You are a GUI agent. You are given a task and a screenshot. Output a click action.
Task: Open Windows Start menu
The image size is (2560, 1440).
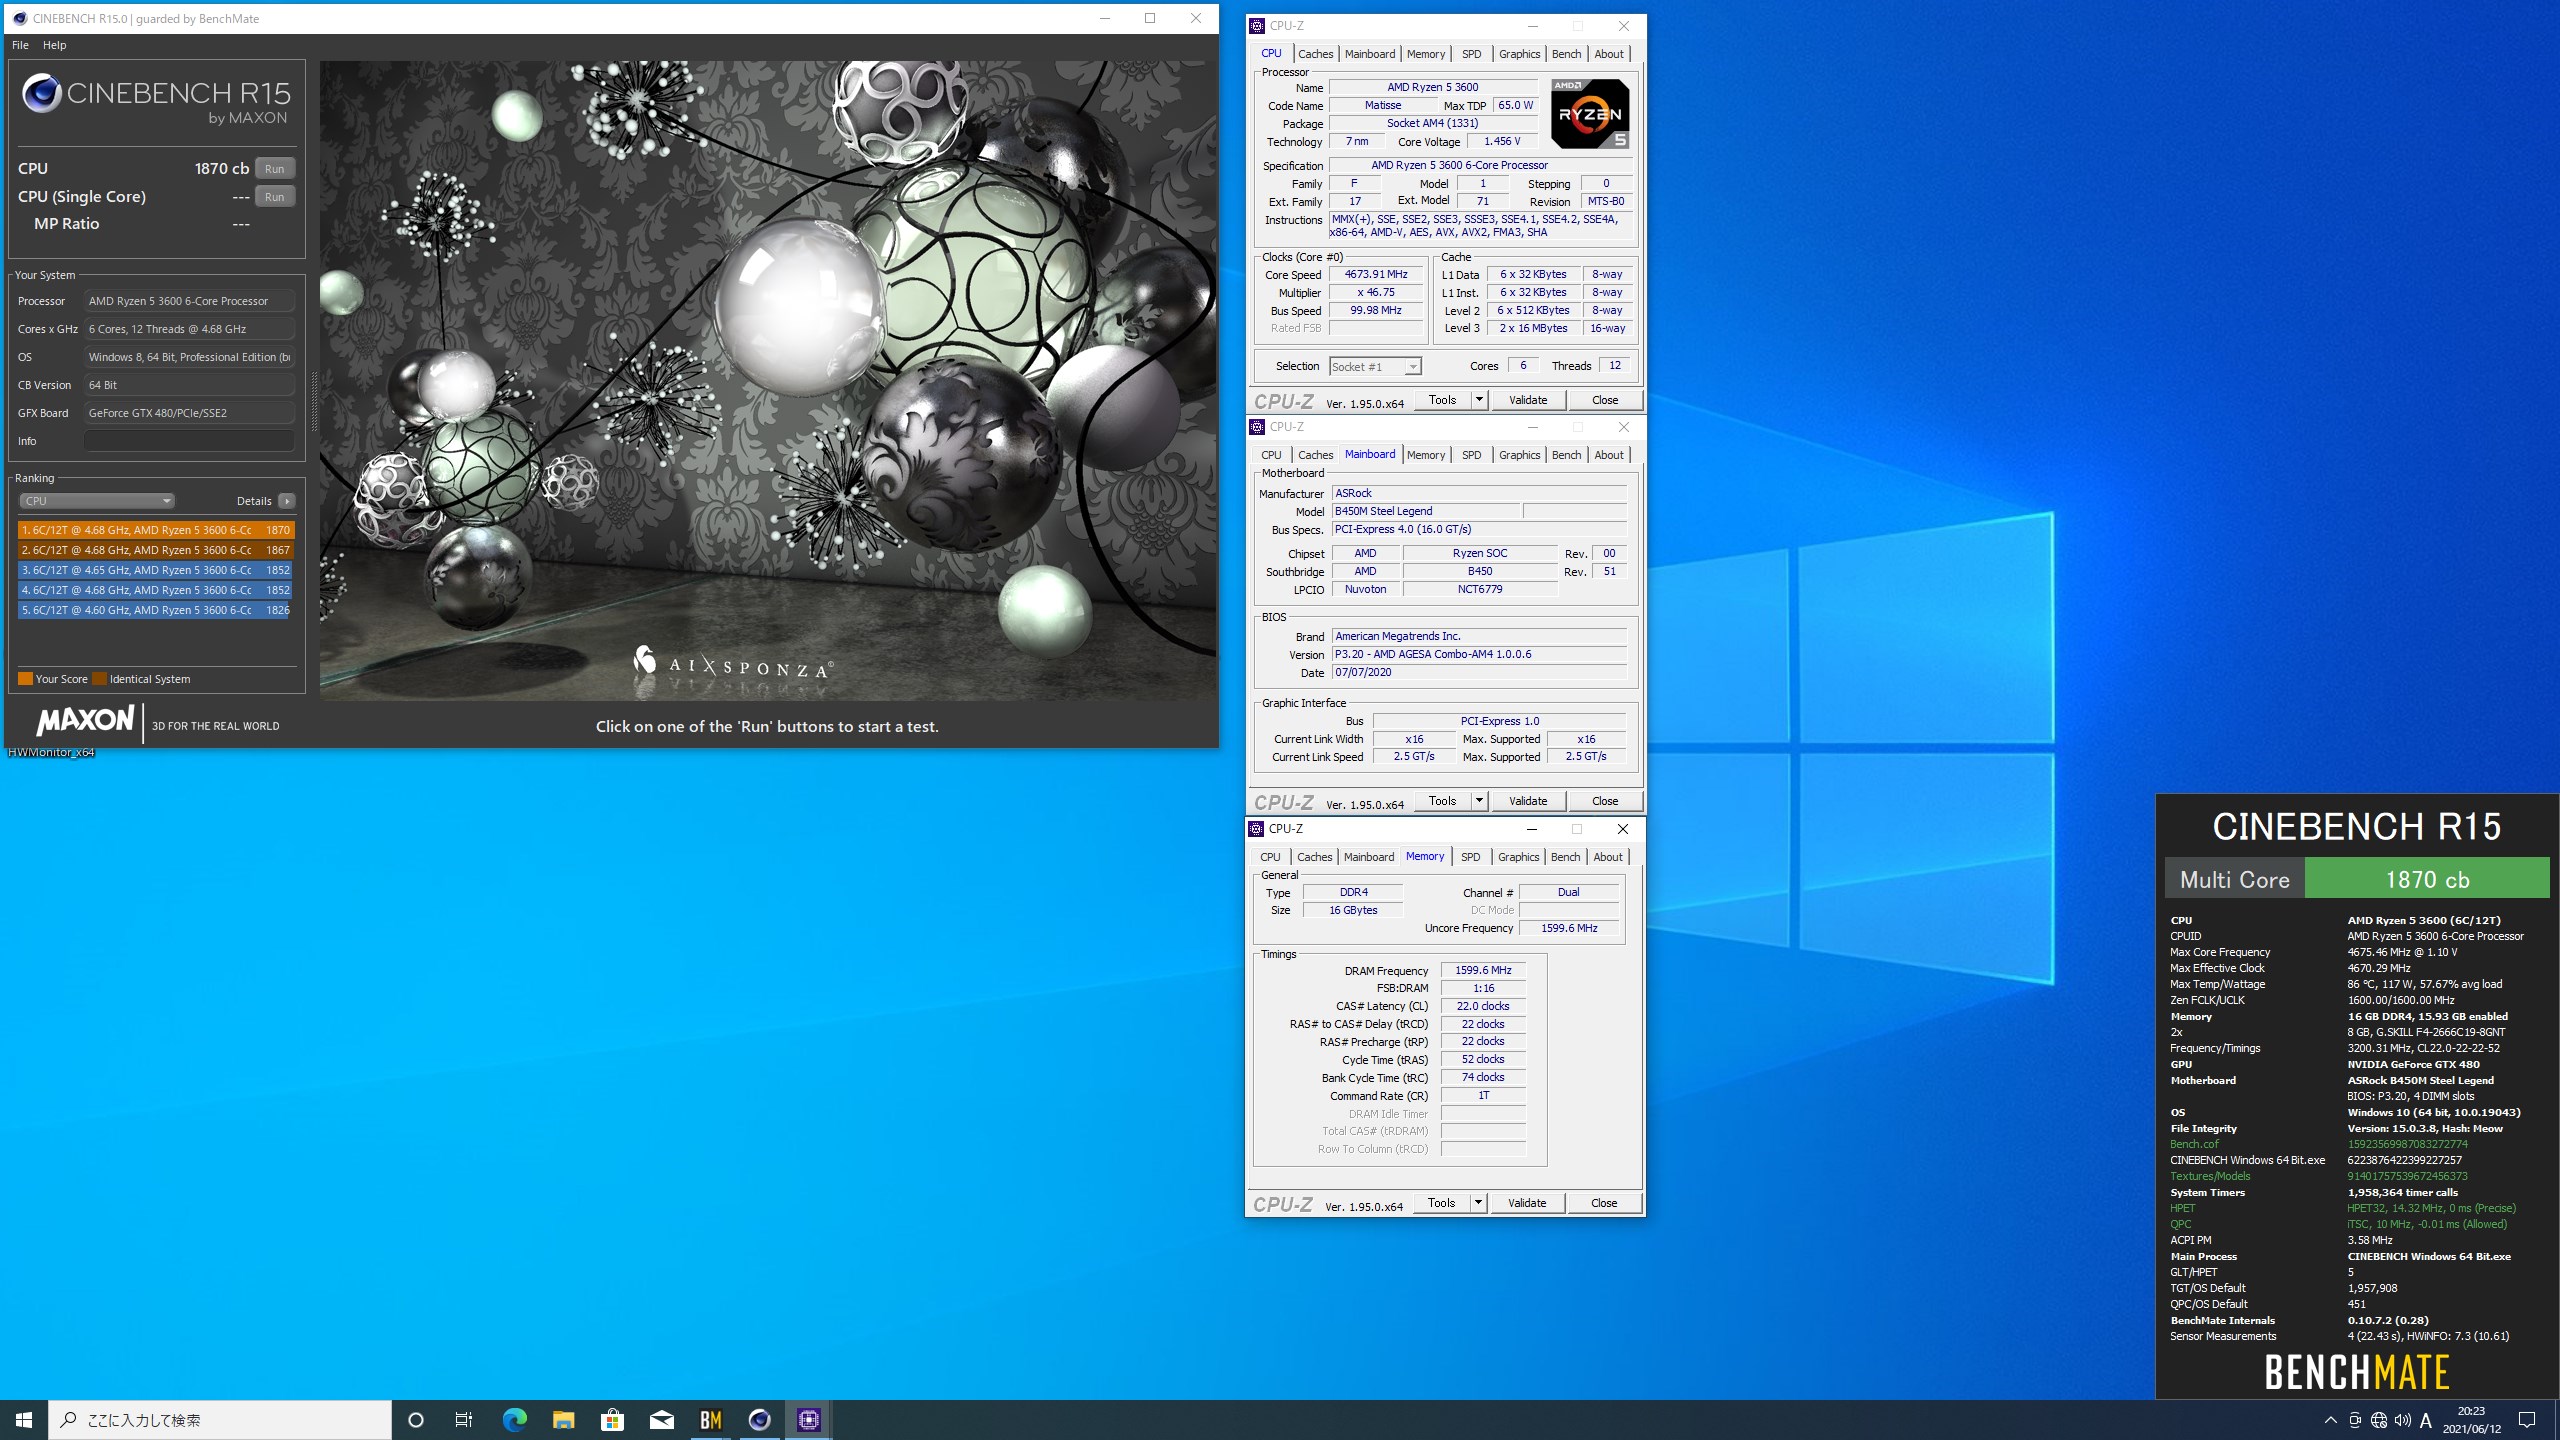(x=24, y=1419)
